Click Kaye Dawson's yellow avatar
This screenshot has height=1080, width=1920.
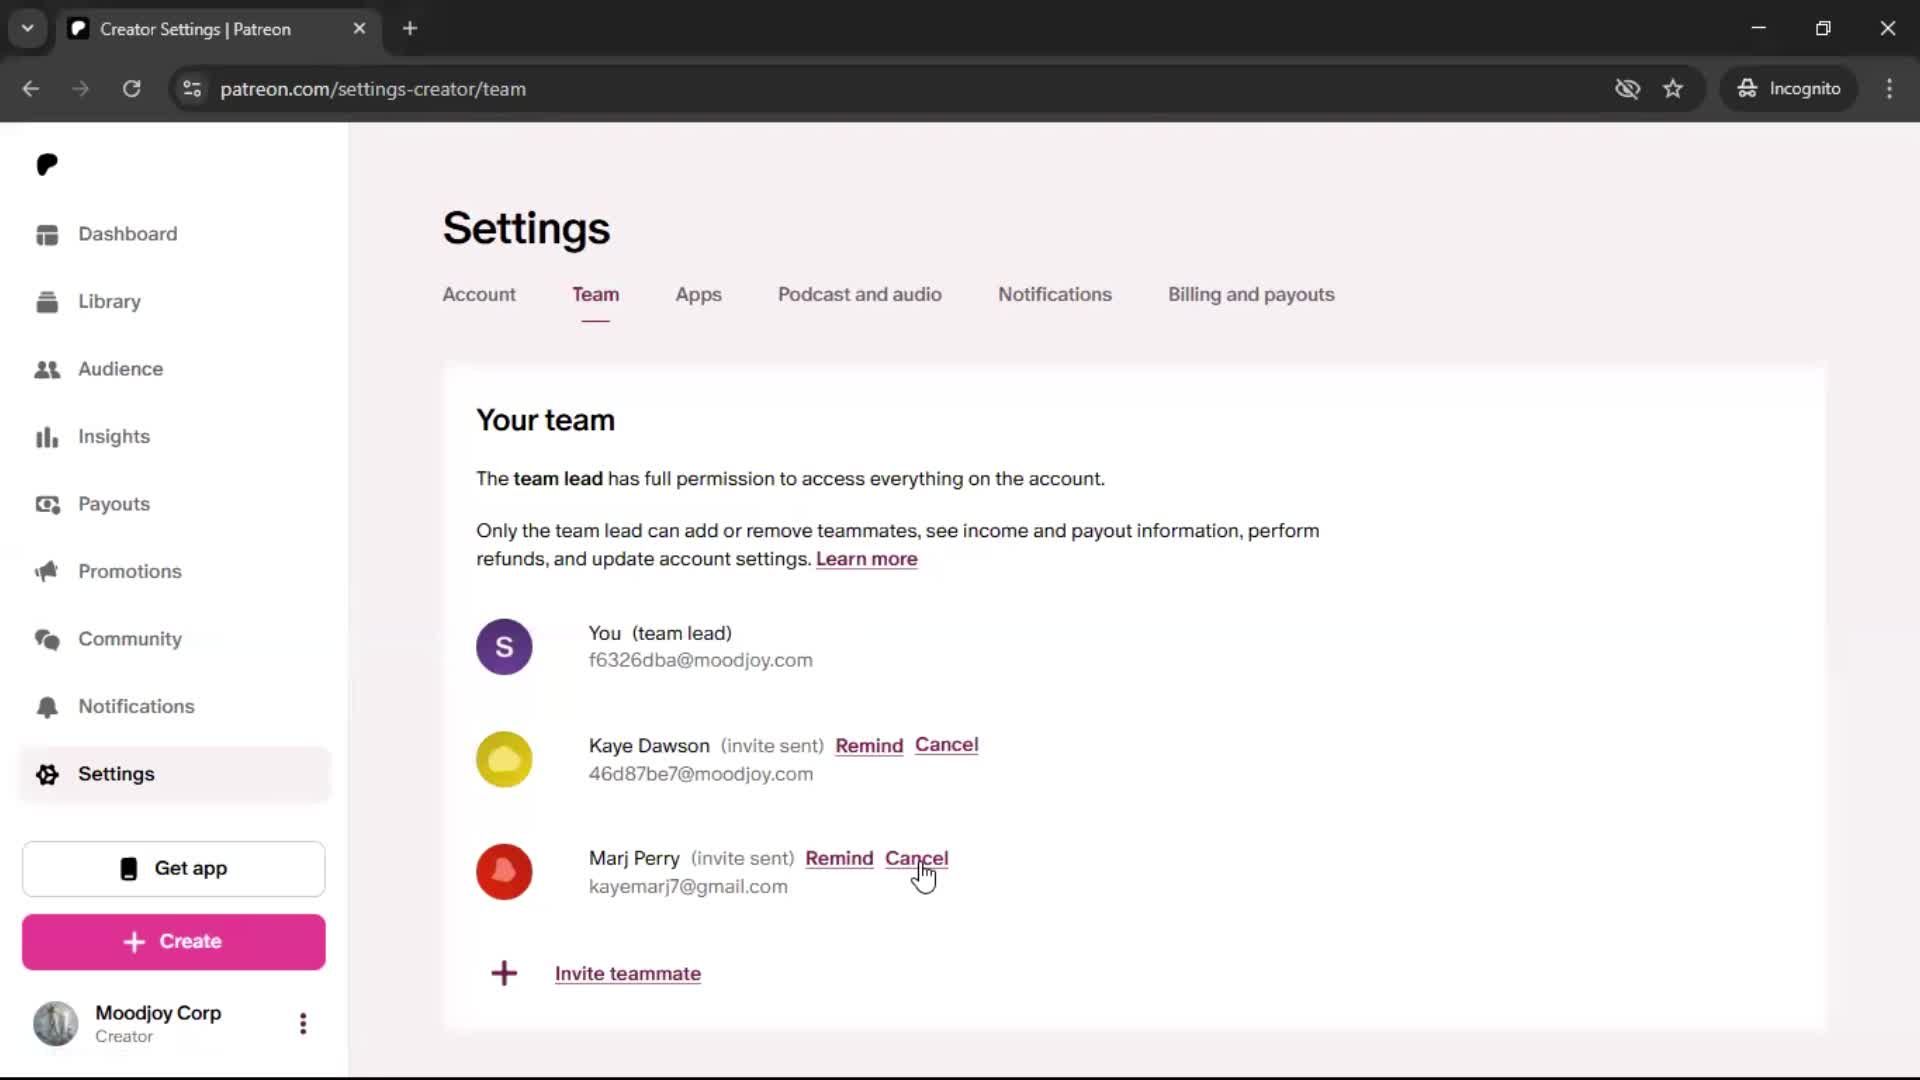coord(504,760)
